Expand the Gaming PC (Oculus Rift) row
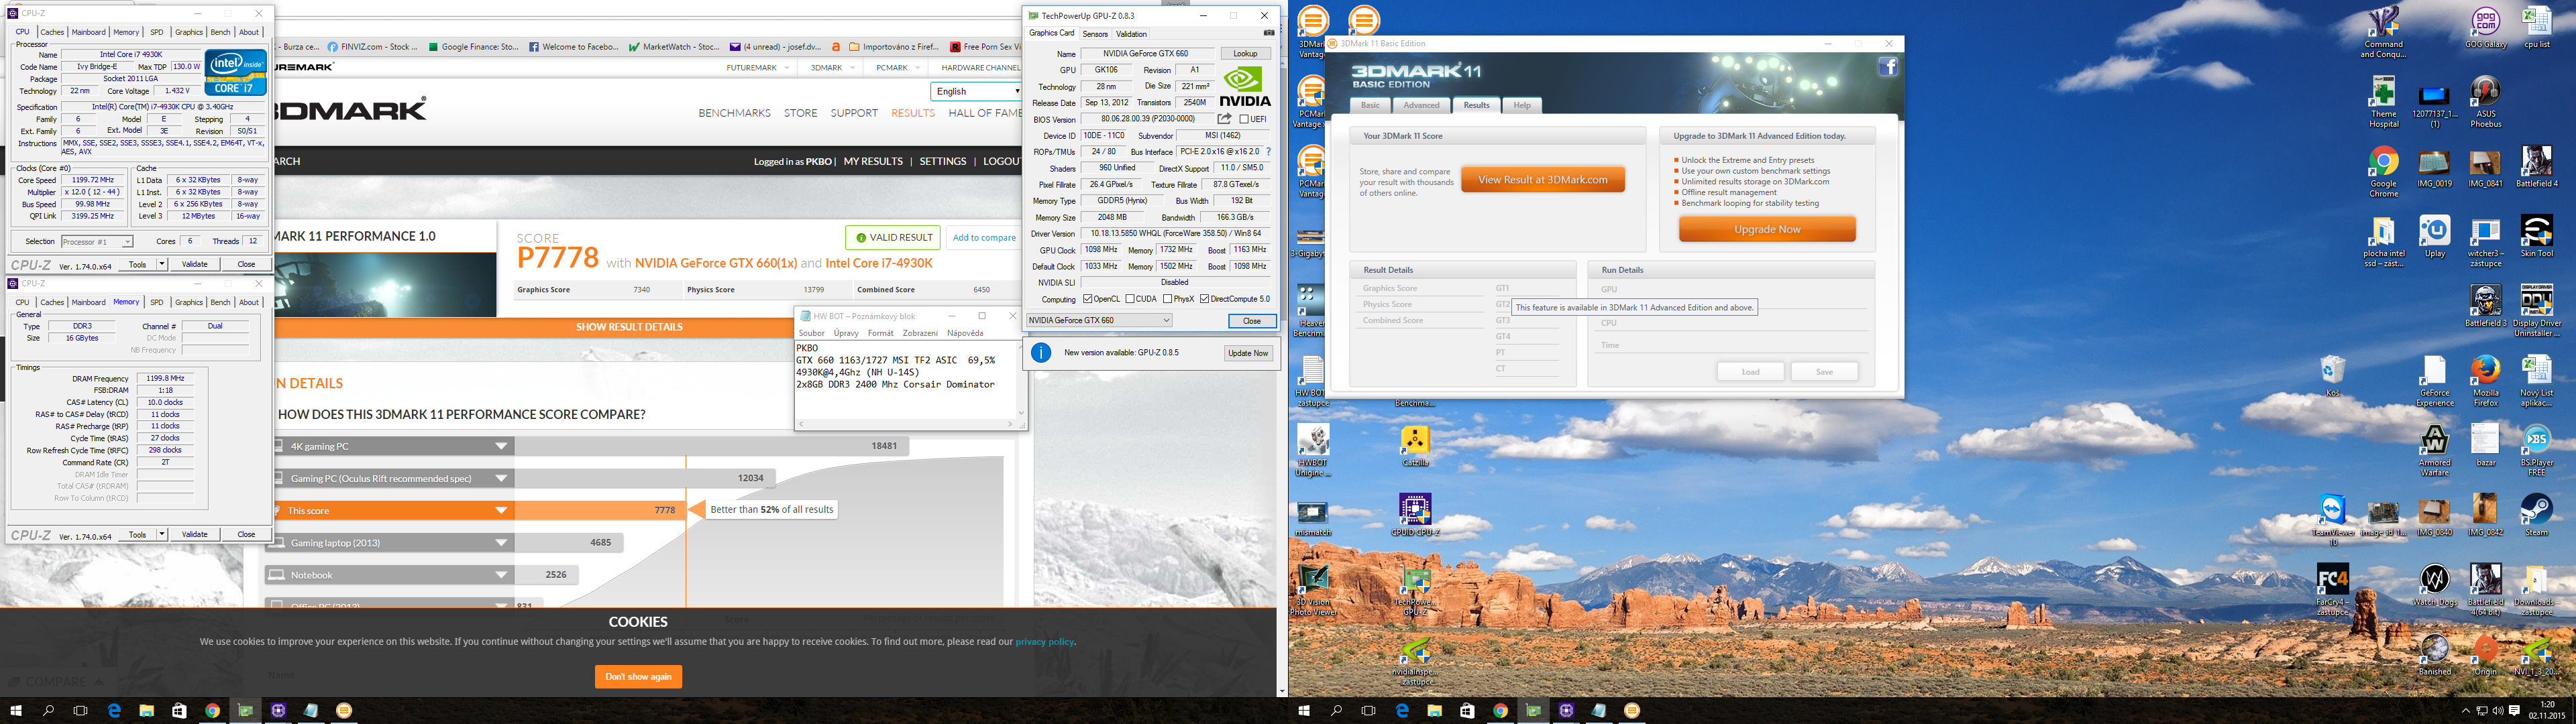 (x=501, y=478)
